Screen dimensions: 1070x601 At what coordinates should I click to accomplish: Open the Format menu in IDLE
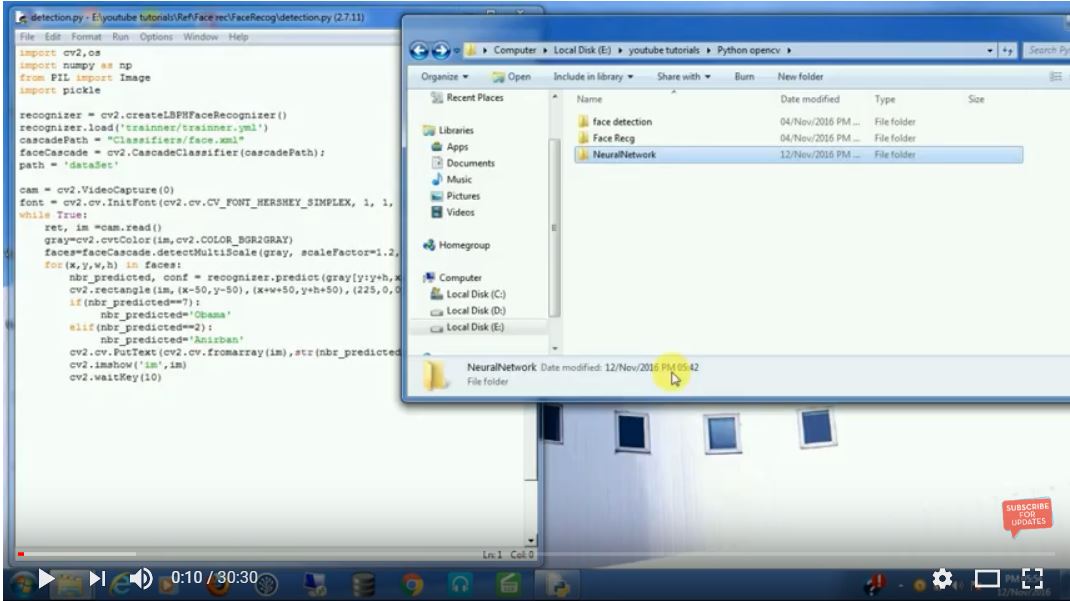pyautogui.click(x=86, y=37)
